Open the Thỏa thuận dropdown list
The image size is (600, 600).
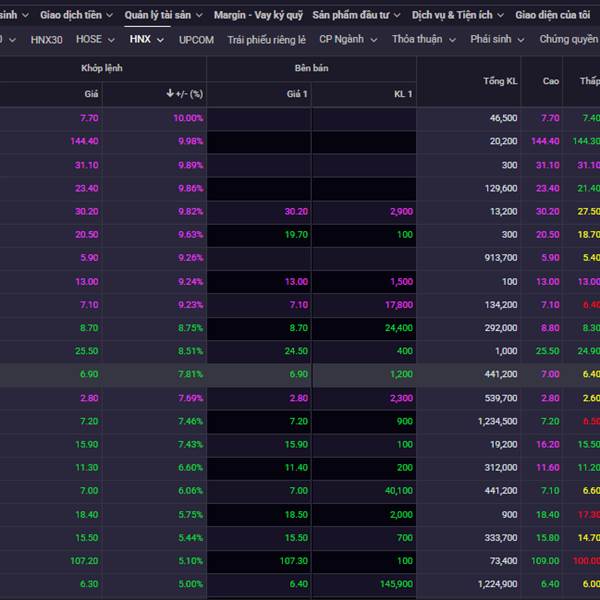[452, 40]
